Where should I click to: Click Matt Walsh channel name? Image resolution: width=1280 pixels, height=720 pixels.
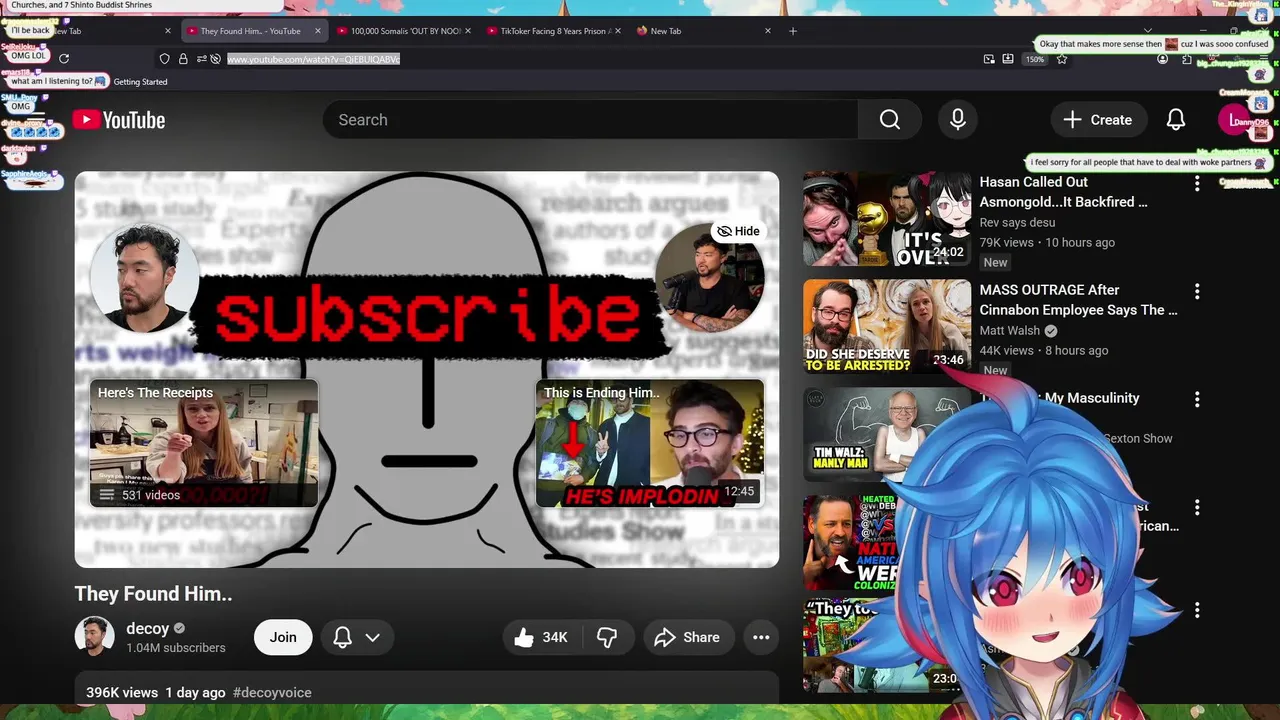[x=1010, y=331]
